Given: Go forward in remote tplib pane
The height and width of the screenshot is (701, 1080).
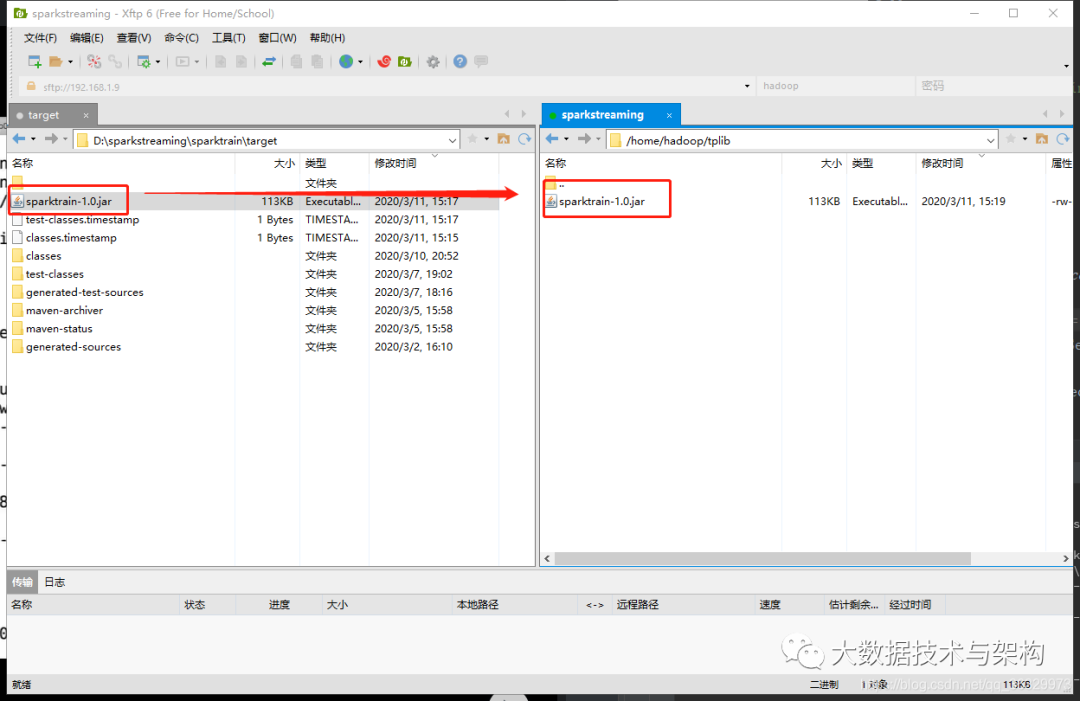Looking at the screenshot, I should [584, 139].
